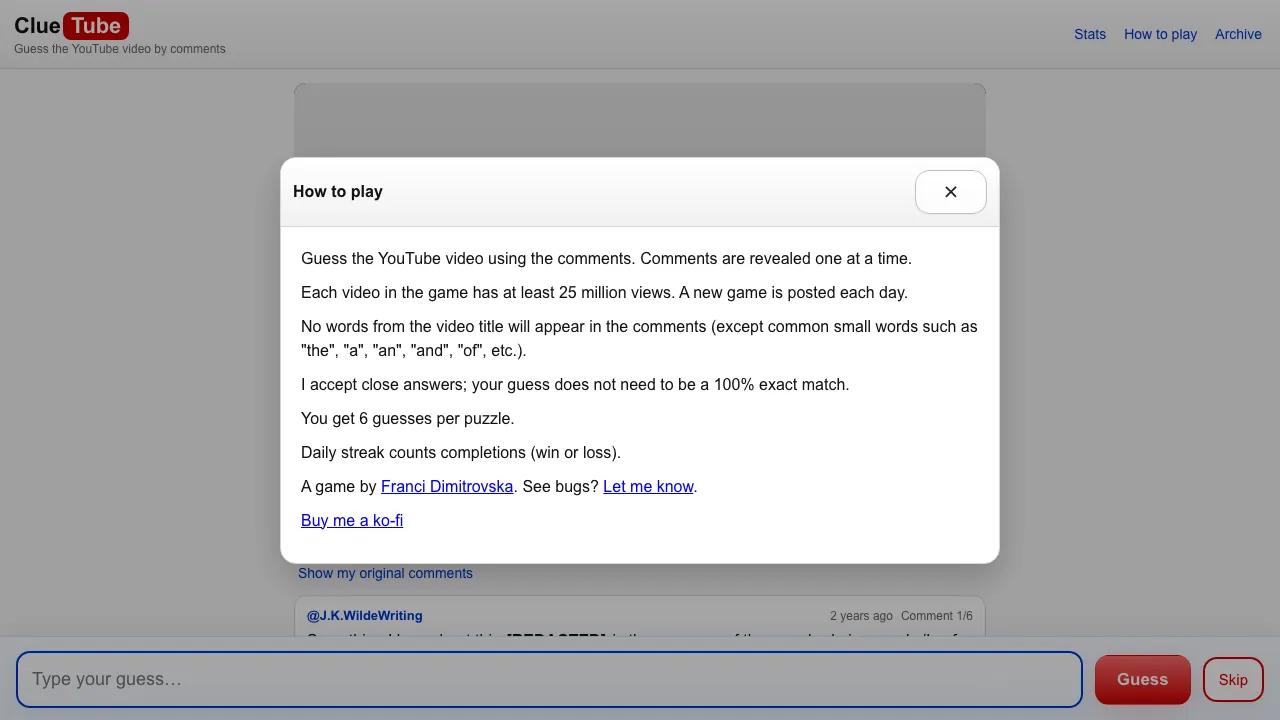This screenshot has height=720, width=1280.
Task: Open the Stats page
Action: tap(1090, 34)
